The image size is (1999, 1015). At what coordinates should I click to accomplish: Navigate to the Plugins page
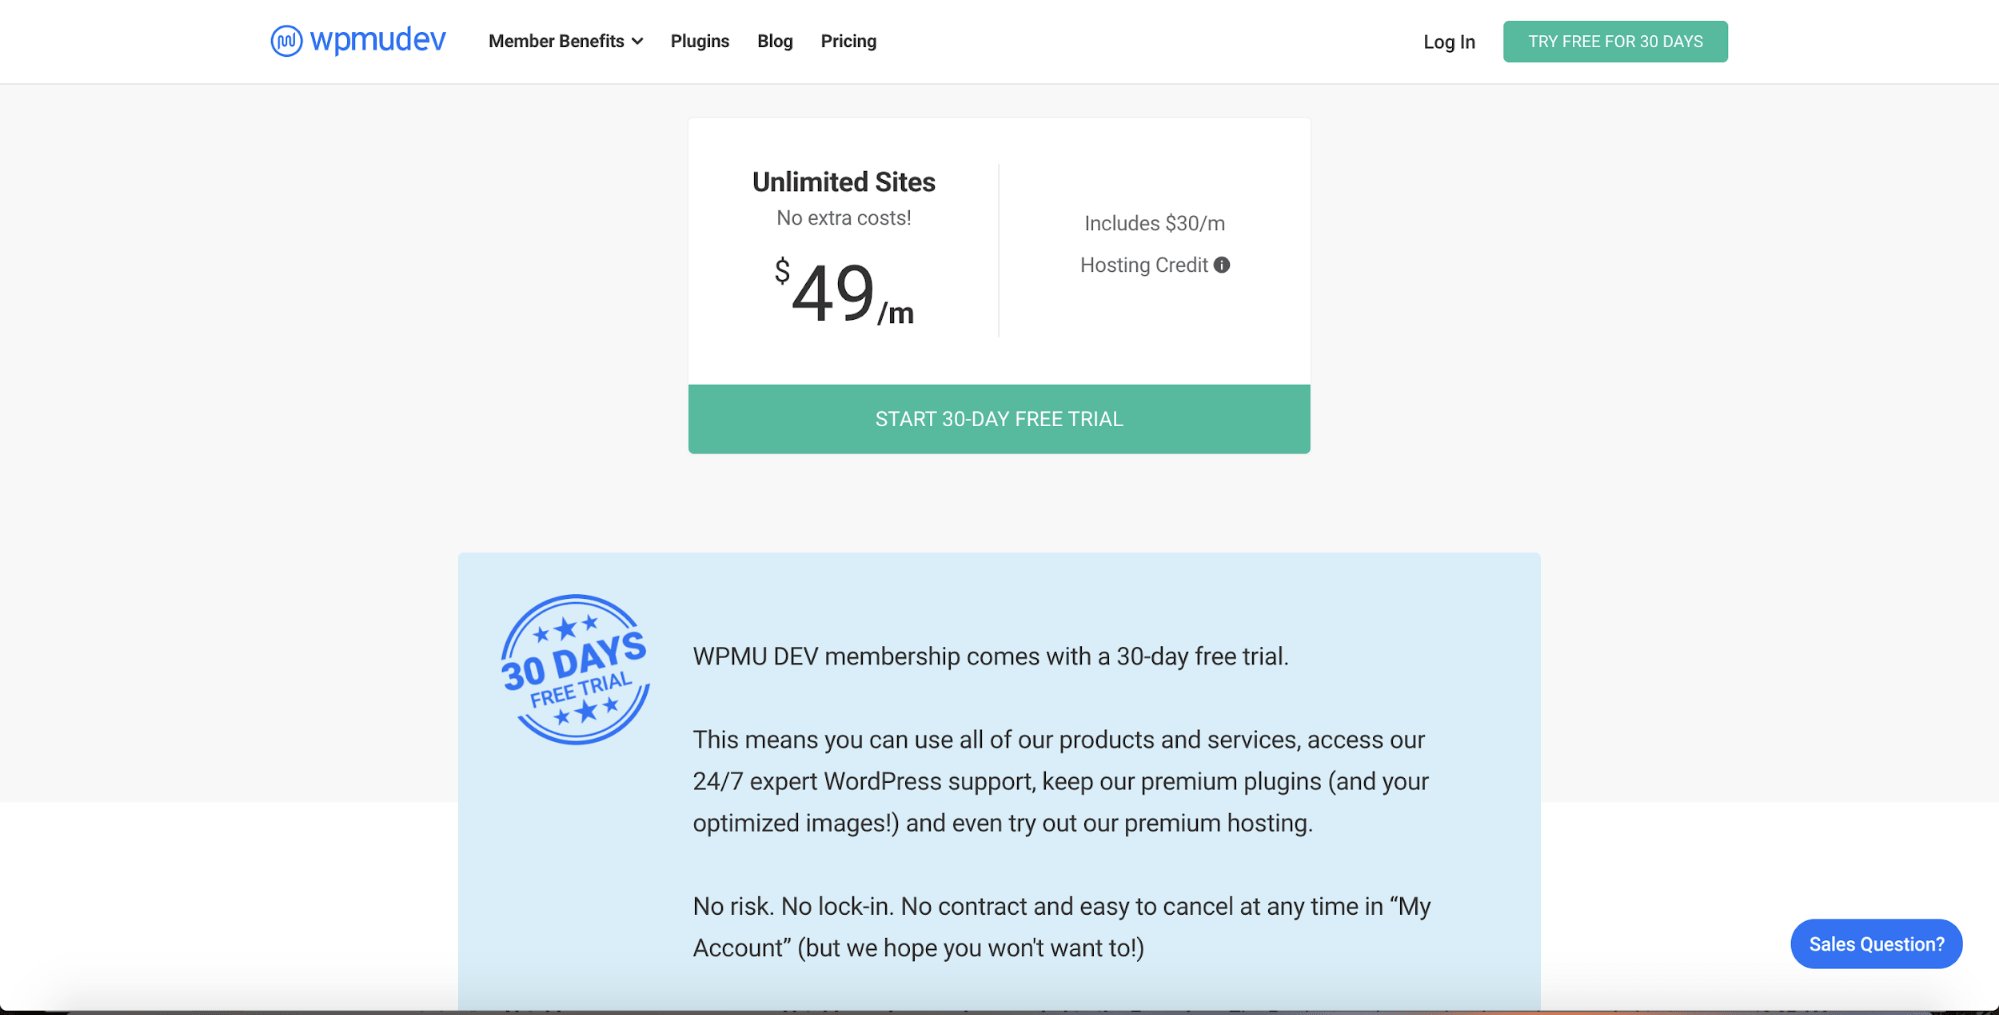tap(699, 41)
